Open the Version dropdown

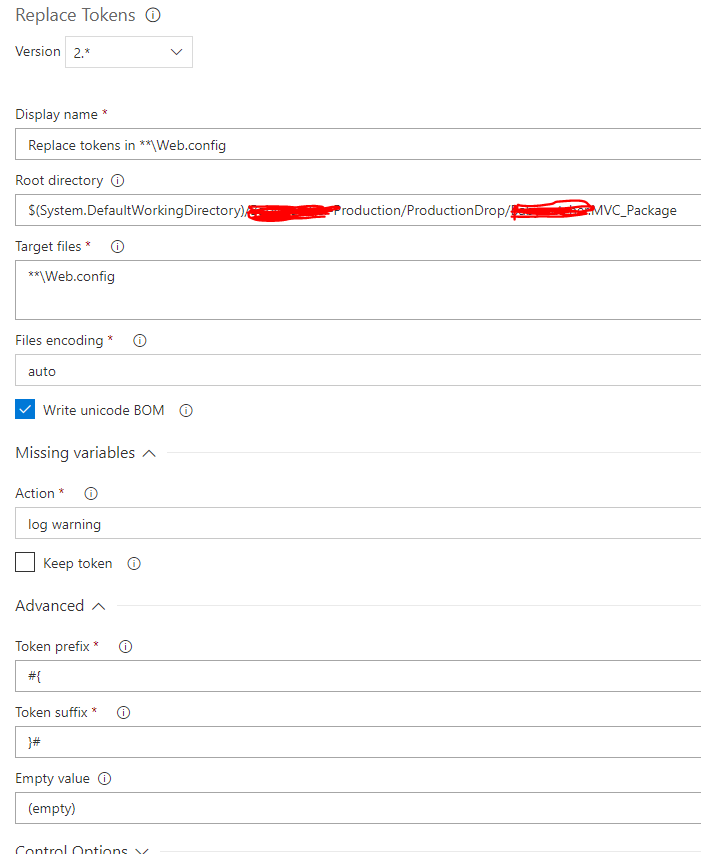(177, 52)
